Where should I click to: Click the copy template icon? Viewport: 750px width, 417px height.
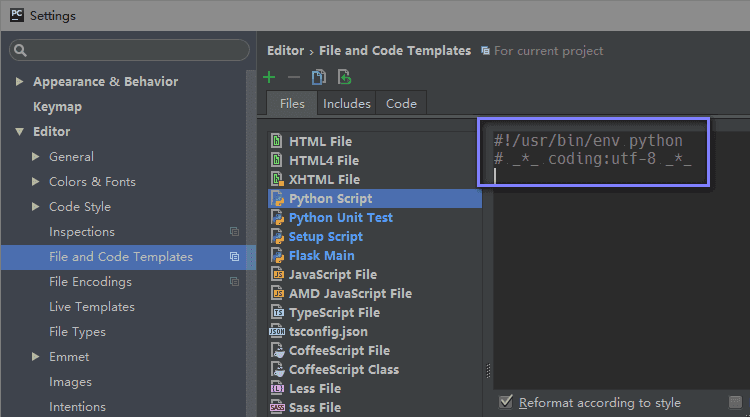(319, 77)
